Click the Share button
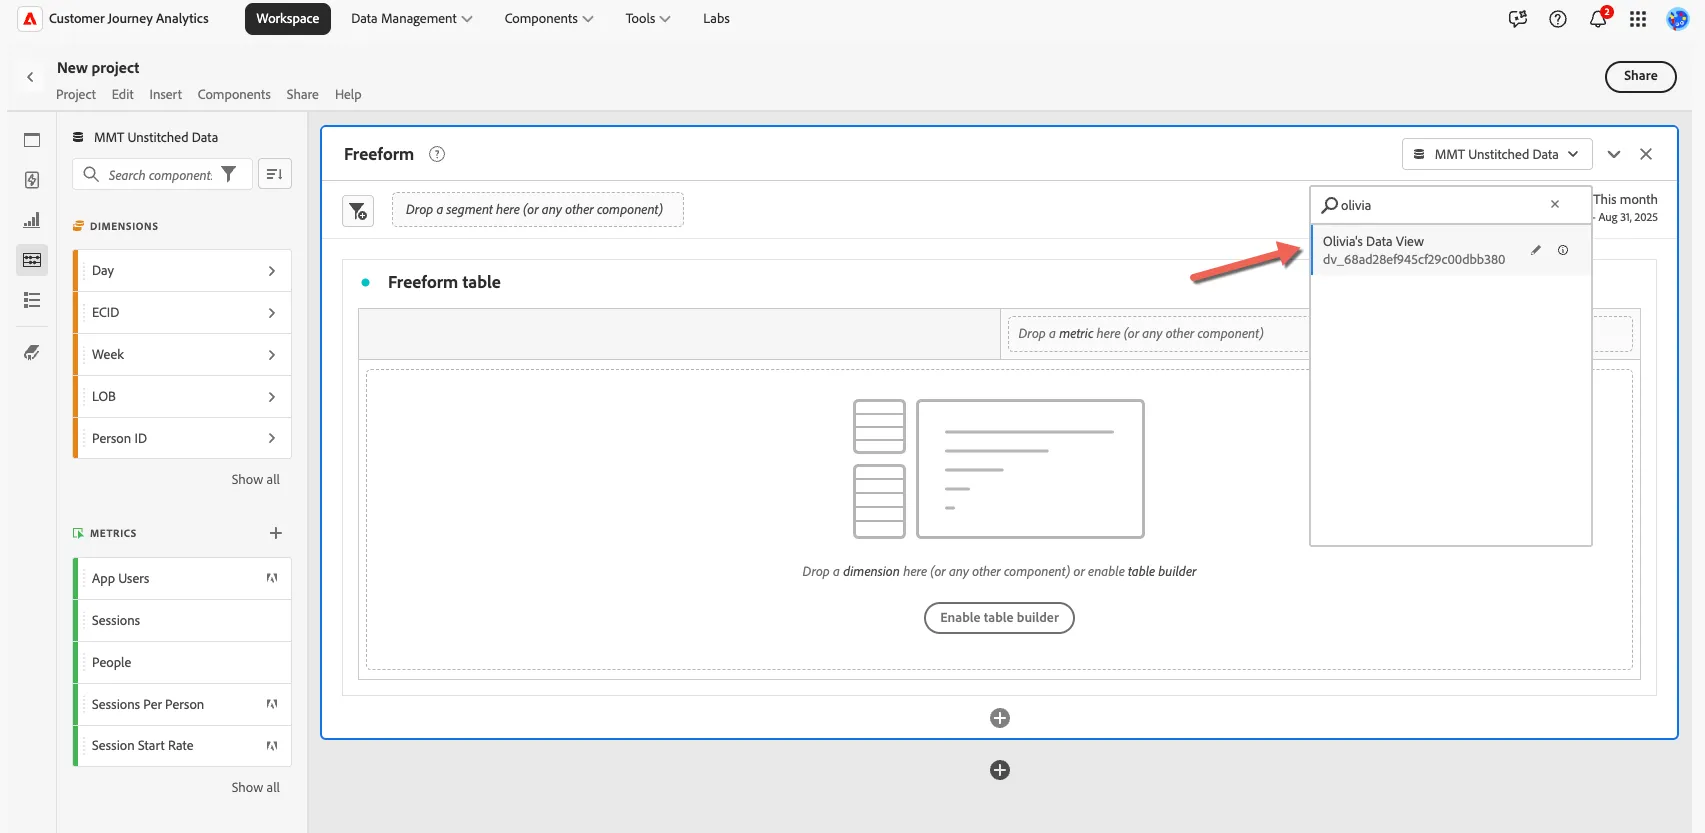 coord(1640,76)
